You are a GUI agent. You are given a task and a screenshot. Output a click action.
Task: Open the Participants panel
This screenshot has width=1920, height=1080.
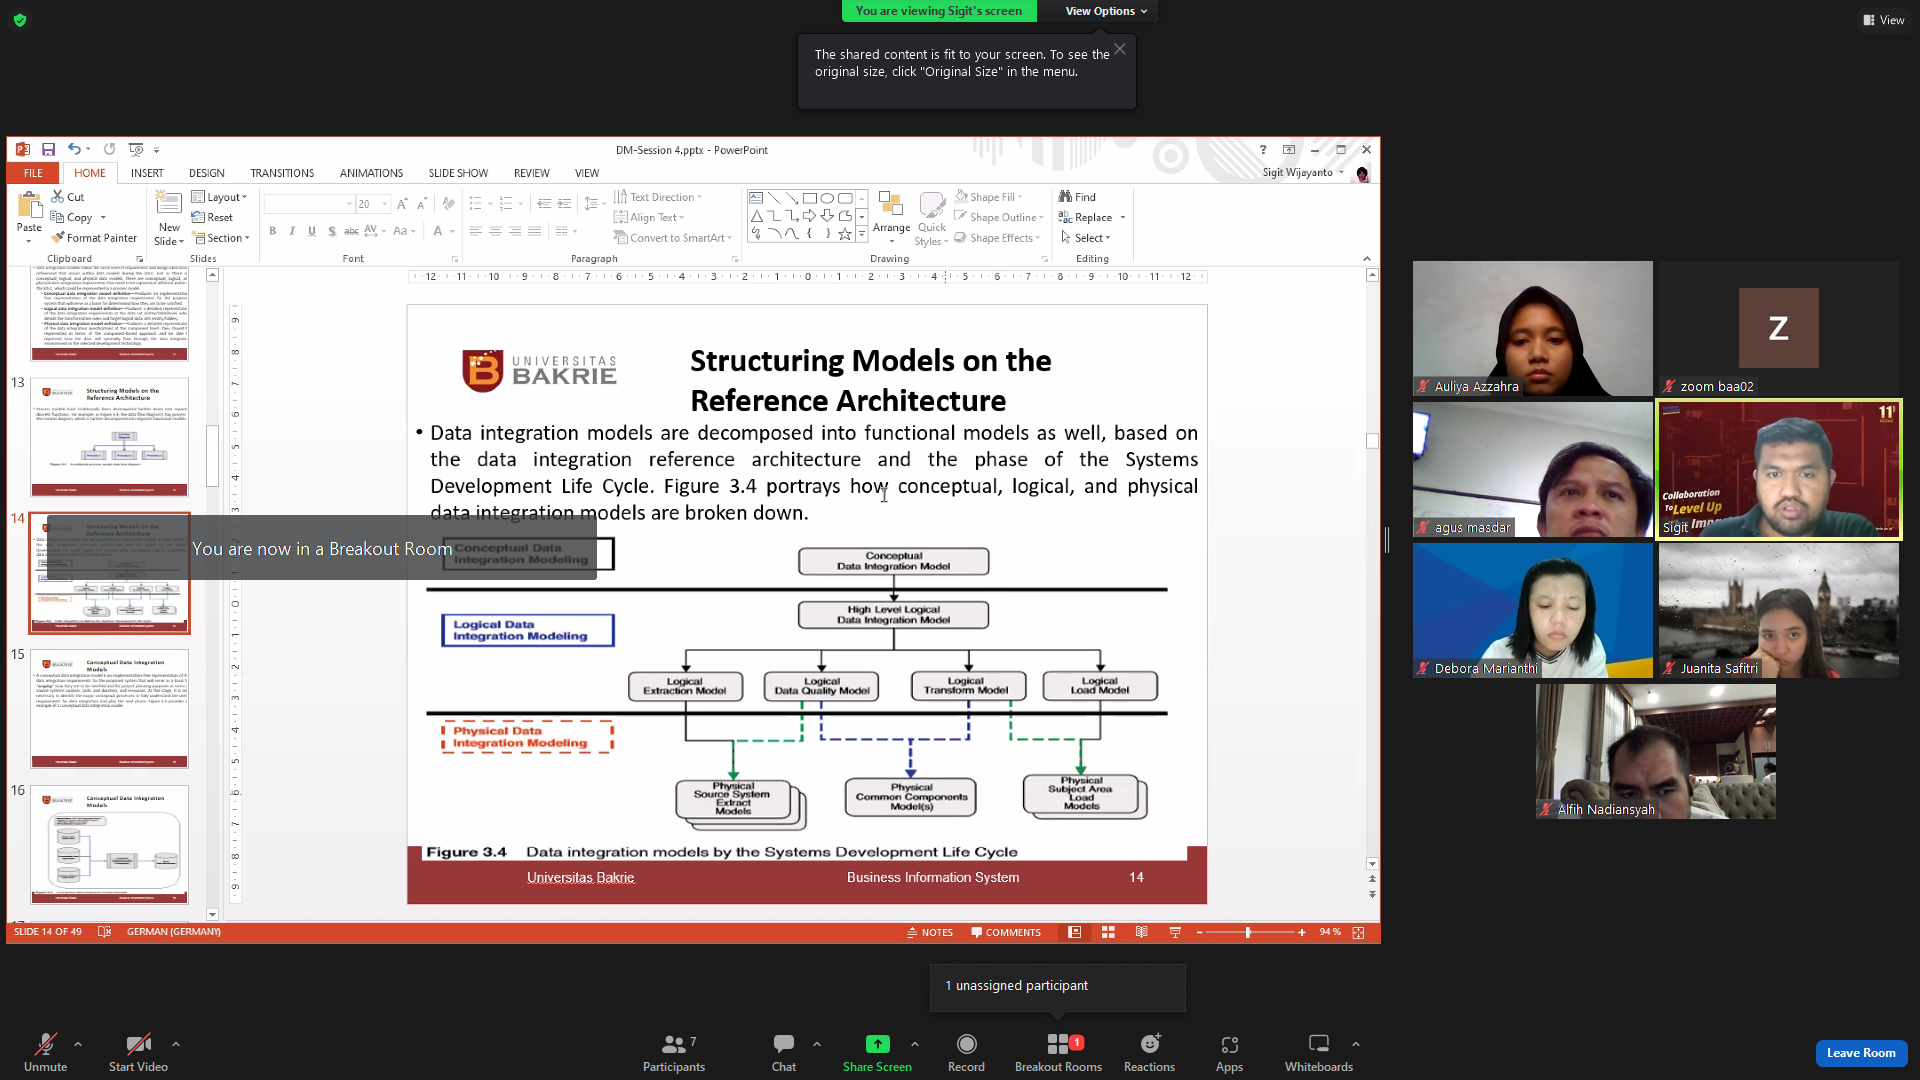(x=674, y=1052)
